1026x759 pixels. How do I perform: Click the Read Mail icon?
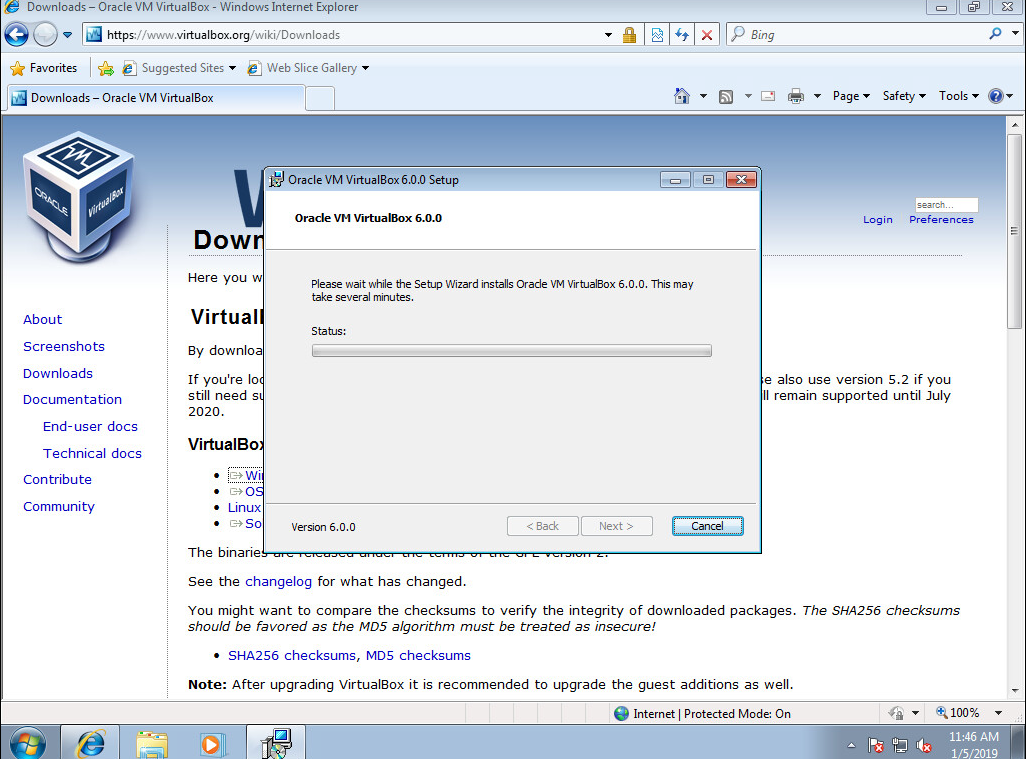click(x=768, y=96)
